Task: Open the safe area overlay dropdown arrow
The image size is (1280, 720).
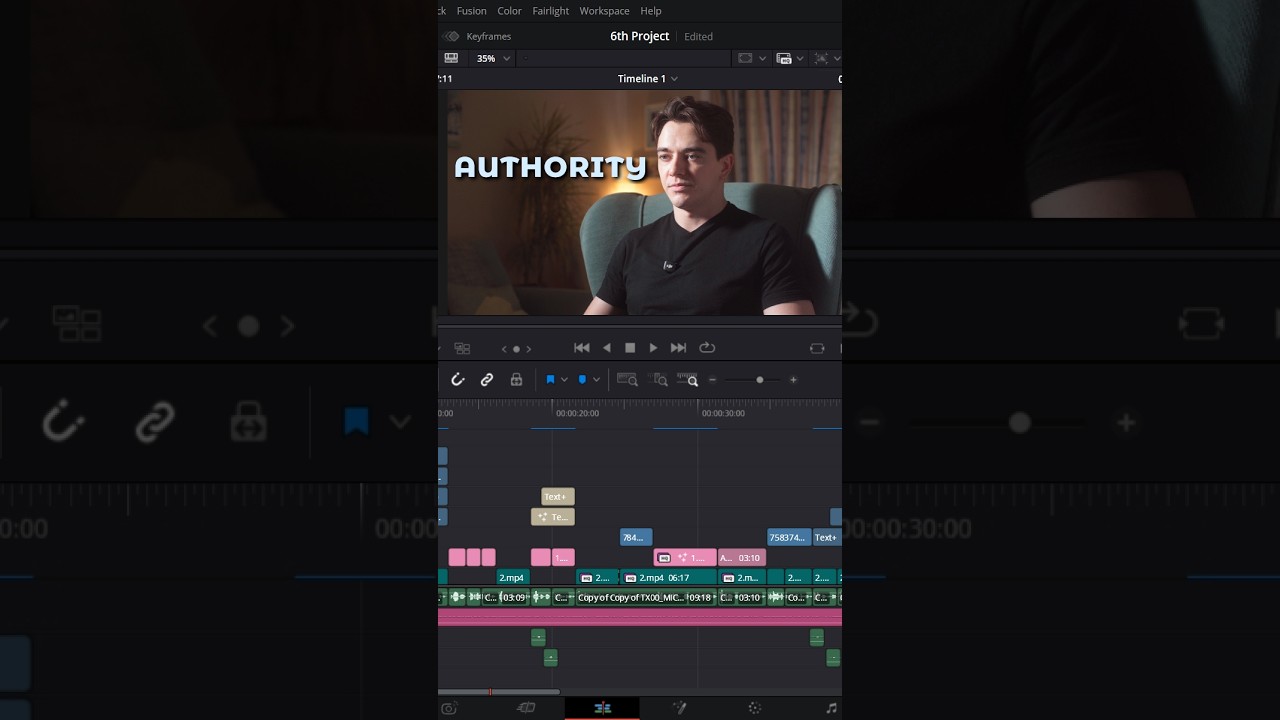Action: (763, 58)
